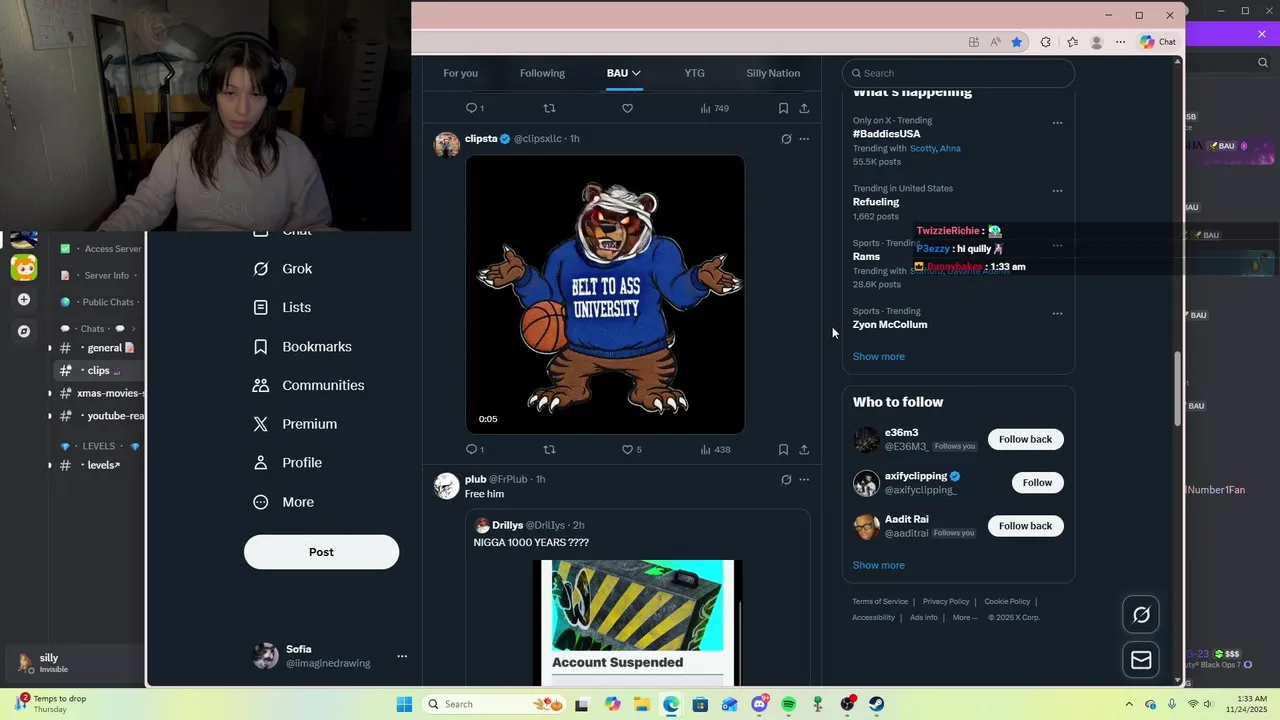This screenshot has width=1280, height=720.
Task: Reply to the clipsta bear post
Action: 474,450
